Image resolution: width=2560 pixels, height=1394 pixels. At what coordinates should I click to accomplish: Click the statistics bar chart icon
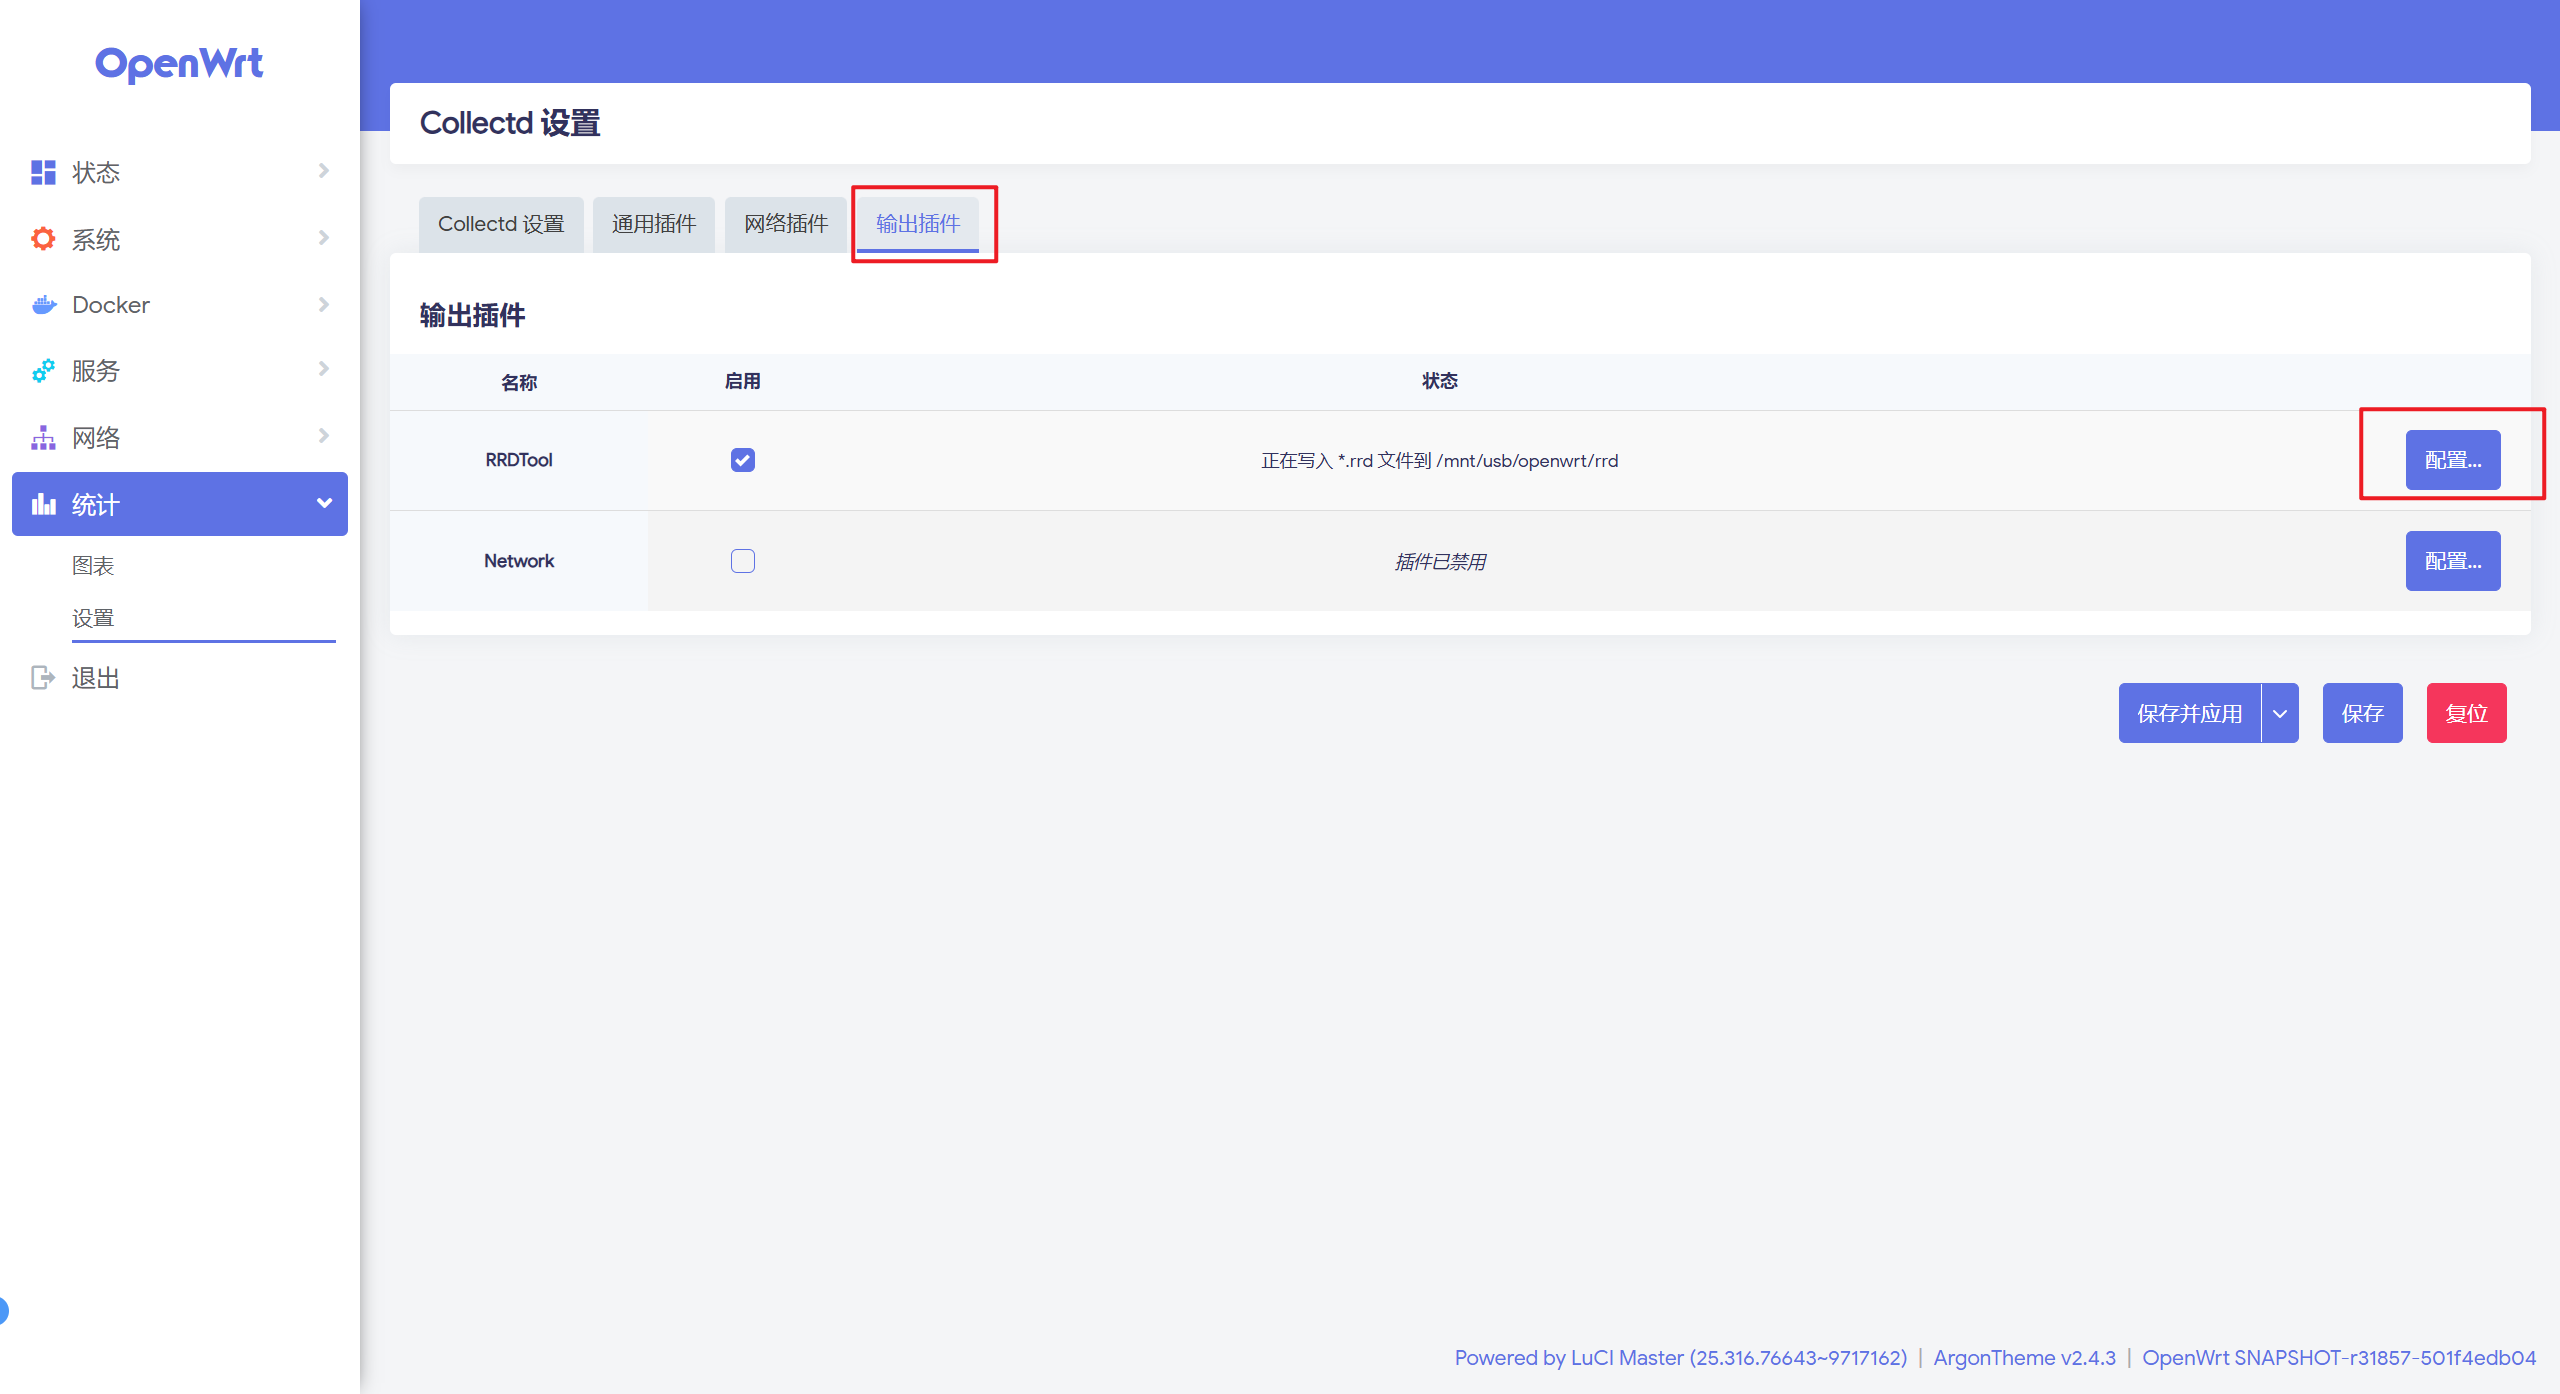[x=43, y=504]
